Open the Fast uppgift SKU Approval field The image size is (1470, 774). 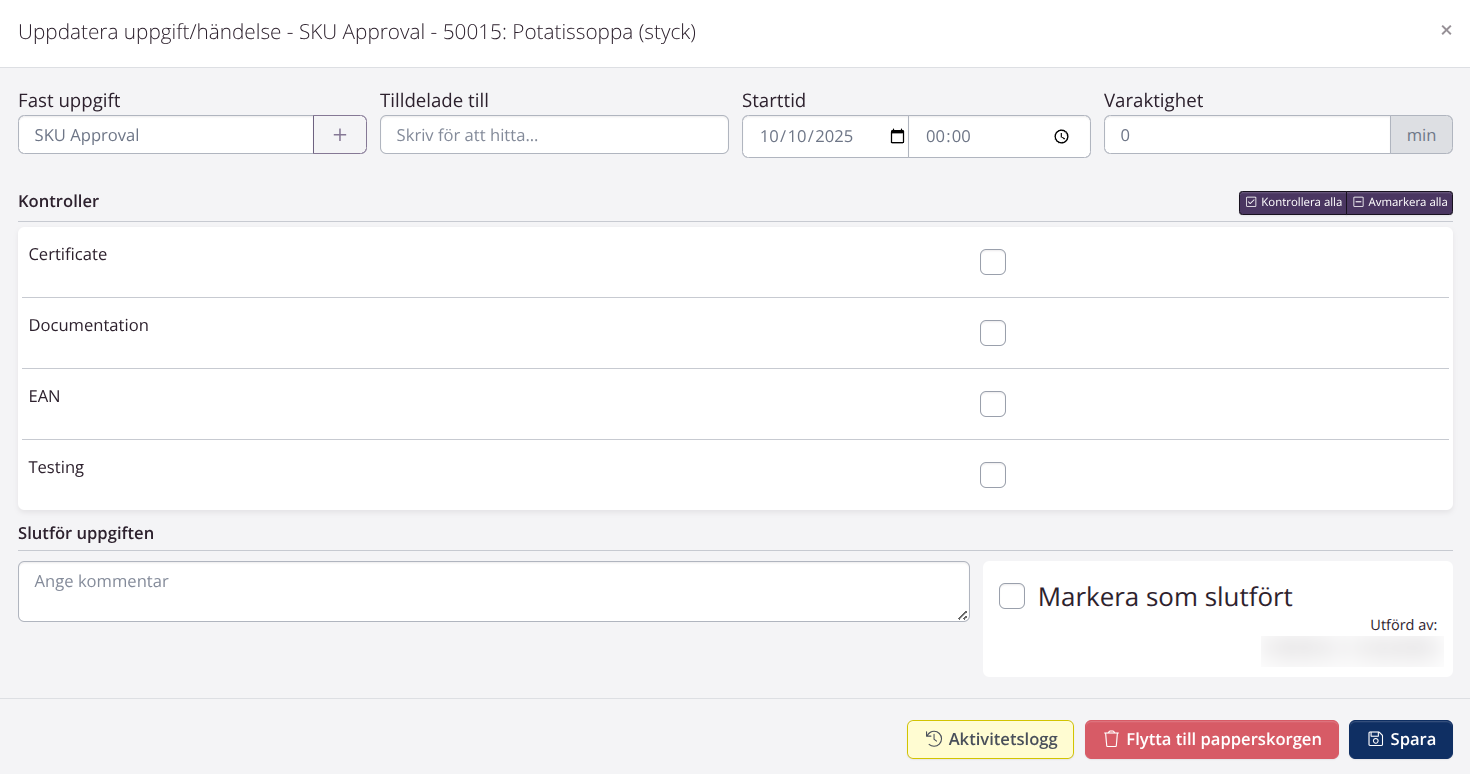[166, 135]
